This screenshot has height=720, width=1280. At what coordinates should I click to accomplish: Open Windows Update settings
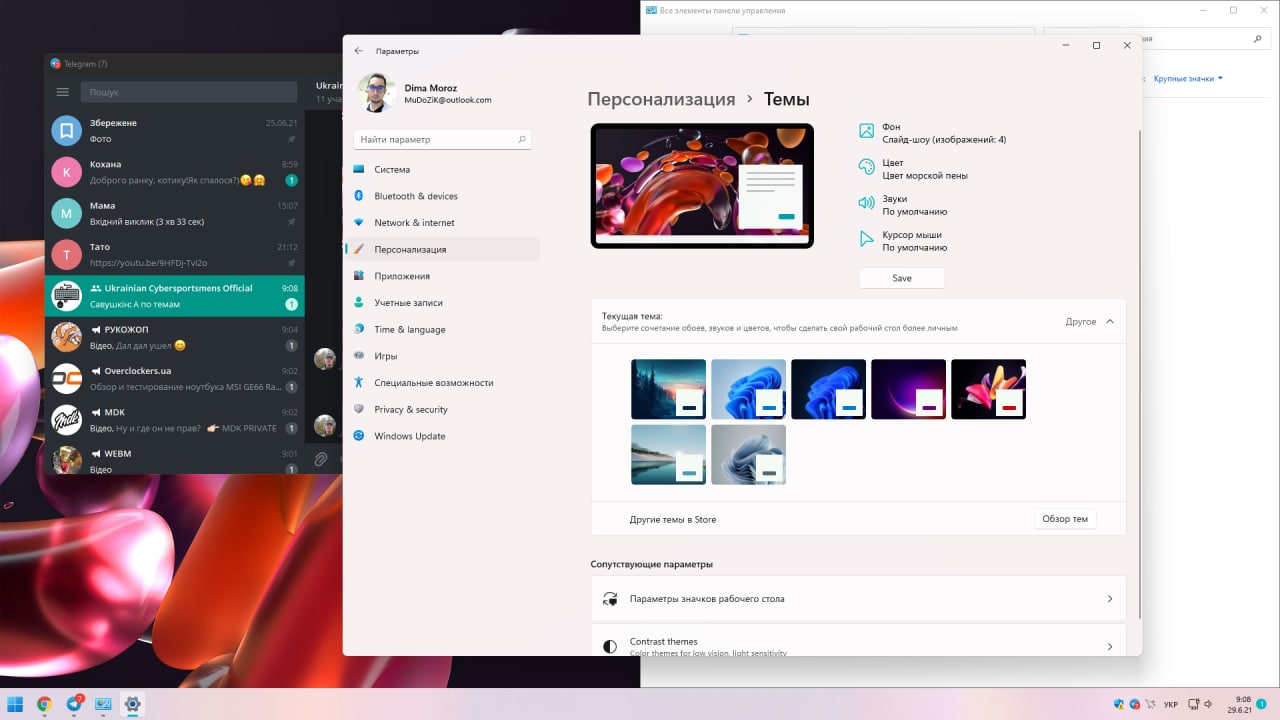click(441, 436)
